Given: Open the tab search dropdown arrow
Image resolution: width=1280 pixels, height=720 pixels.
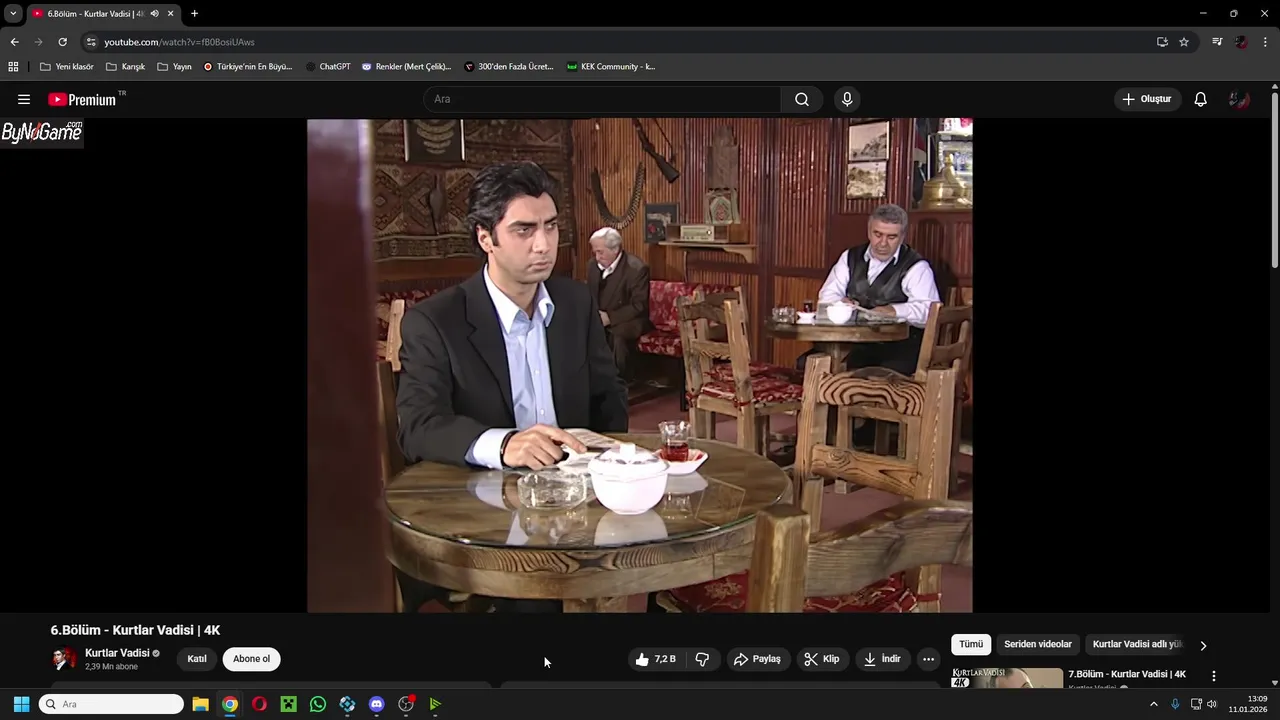Looking at the screenshot, I should click(13, 13).
